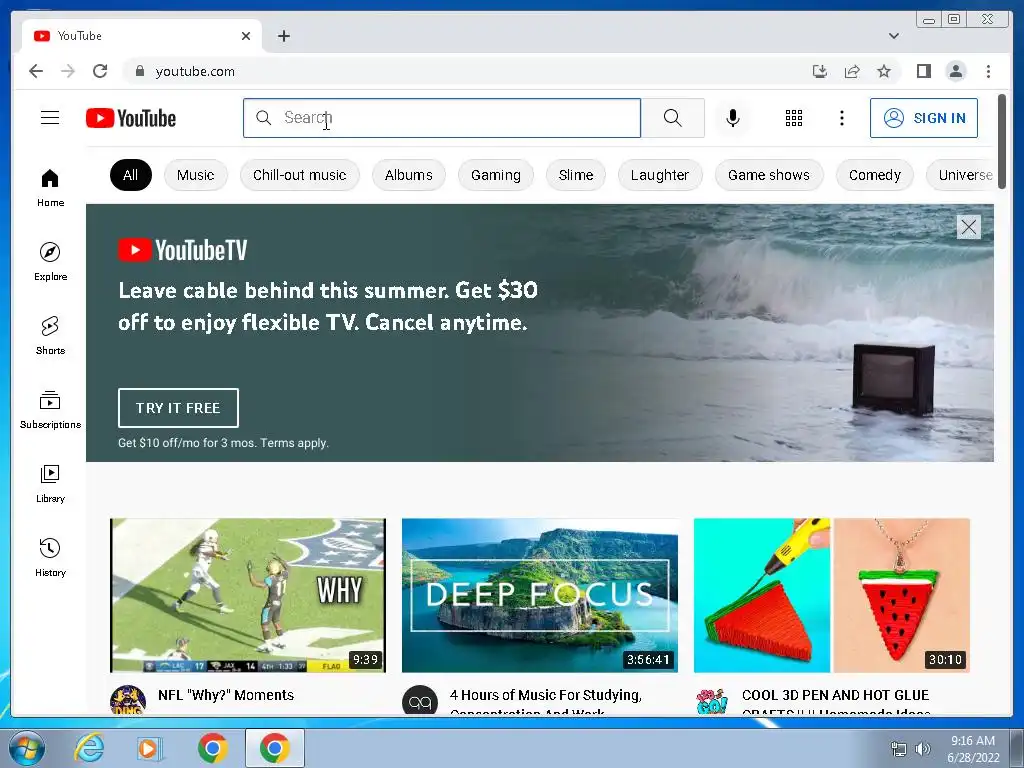1024x768 pixels.
Task: View site information lock icon
Action: [x=139, y=71]
